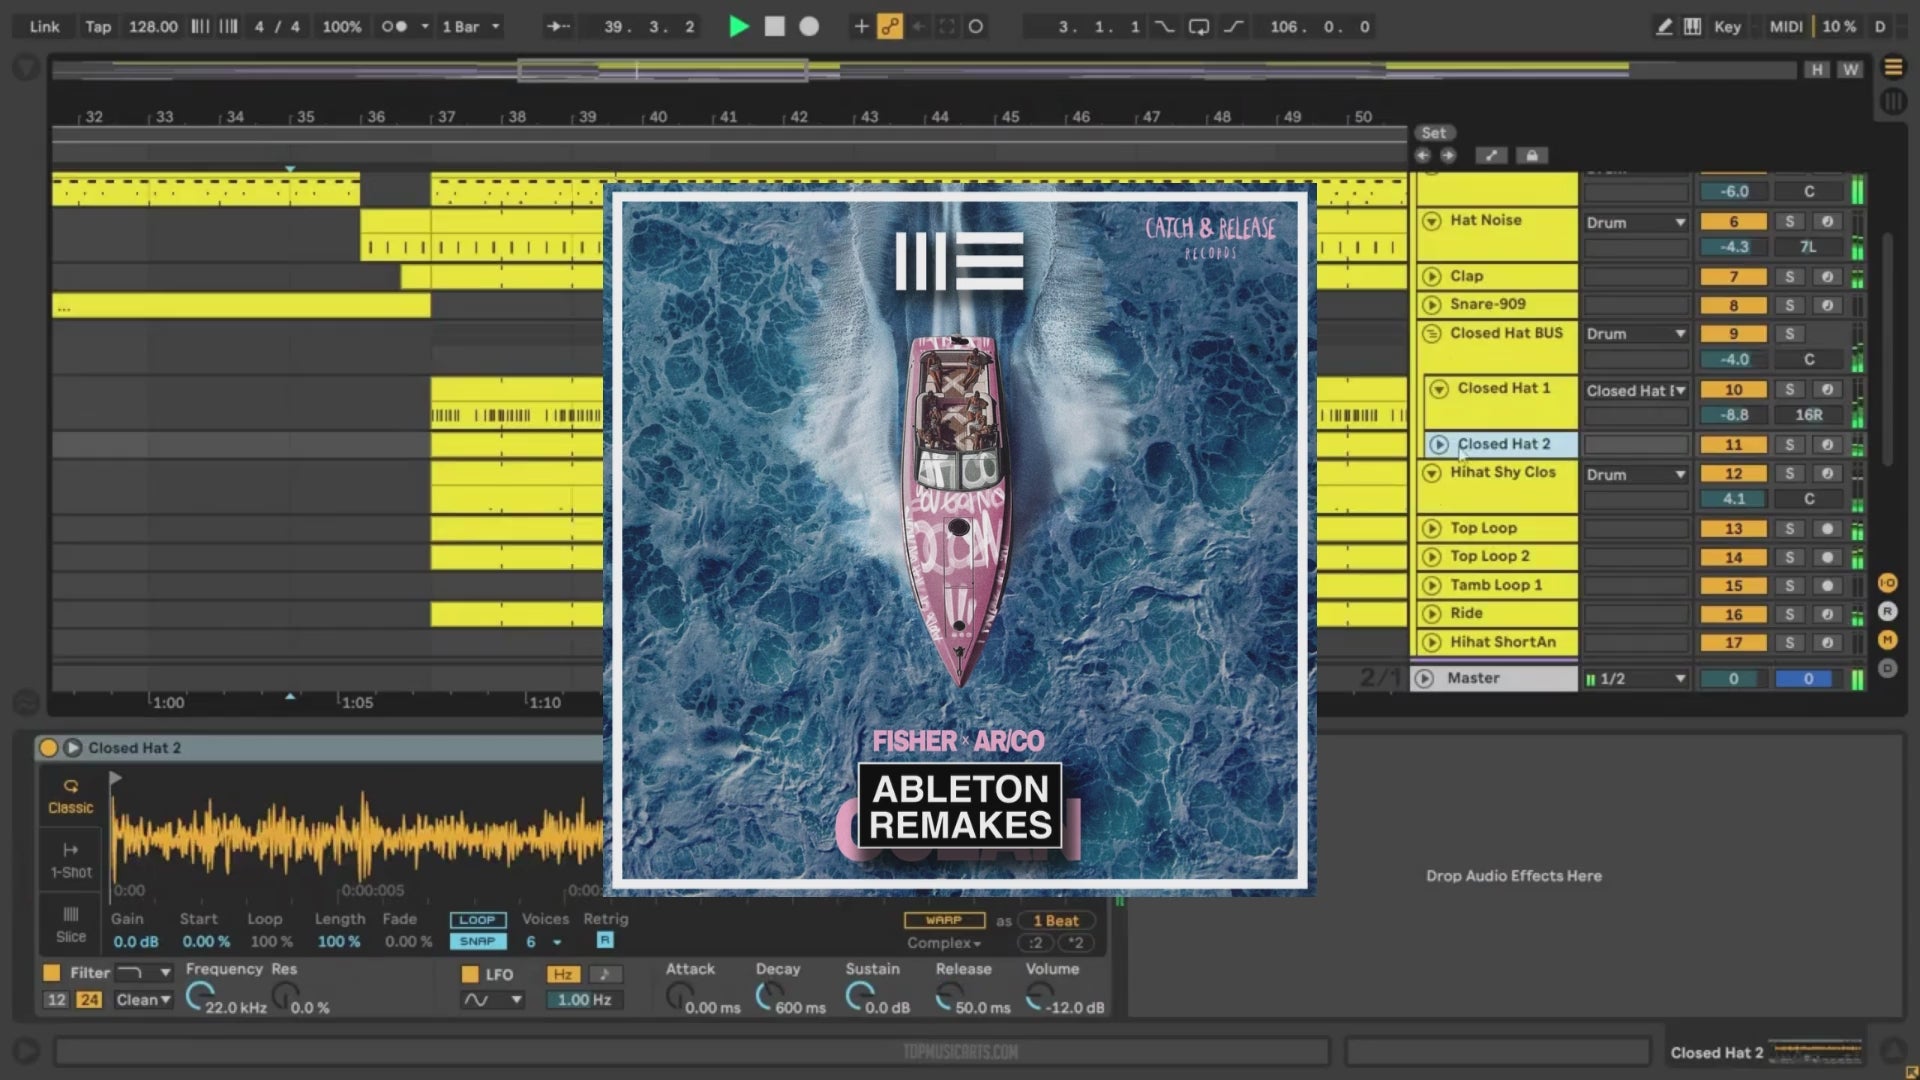Click the tempo field 128.00

tap(153, 27)
